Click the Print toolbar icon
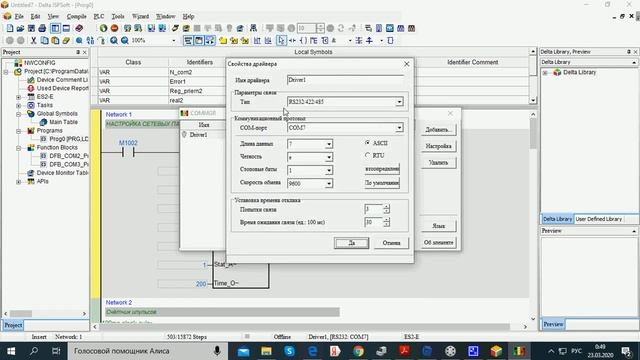This screenshot has width=640, height=360. coord(42,28)
